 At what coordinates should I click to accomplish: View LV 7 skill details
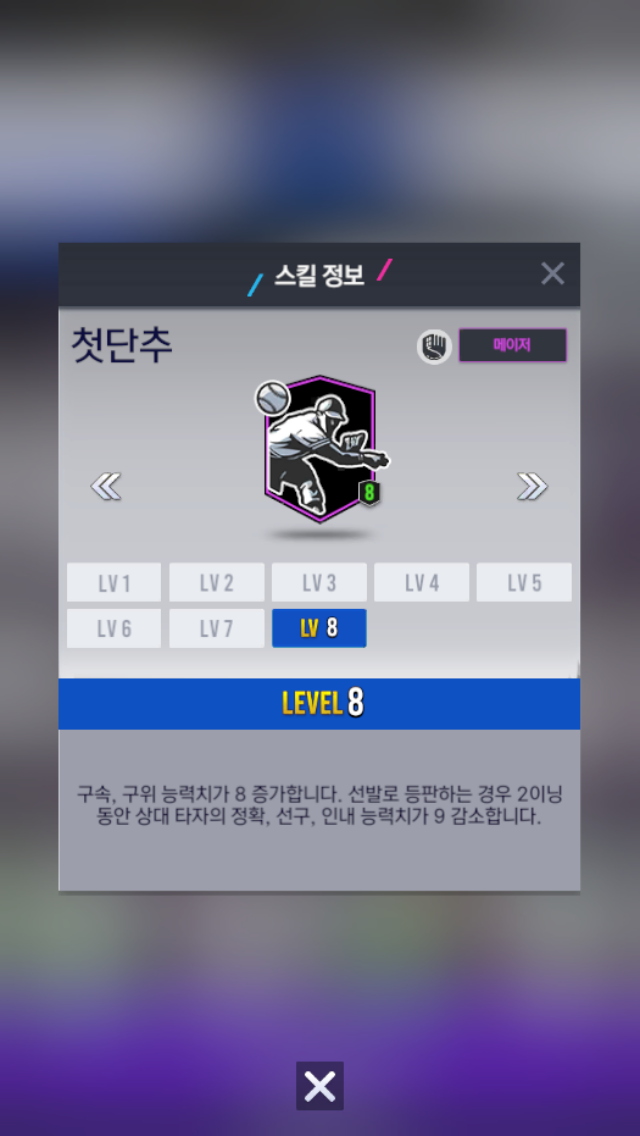tap(217, 628)
